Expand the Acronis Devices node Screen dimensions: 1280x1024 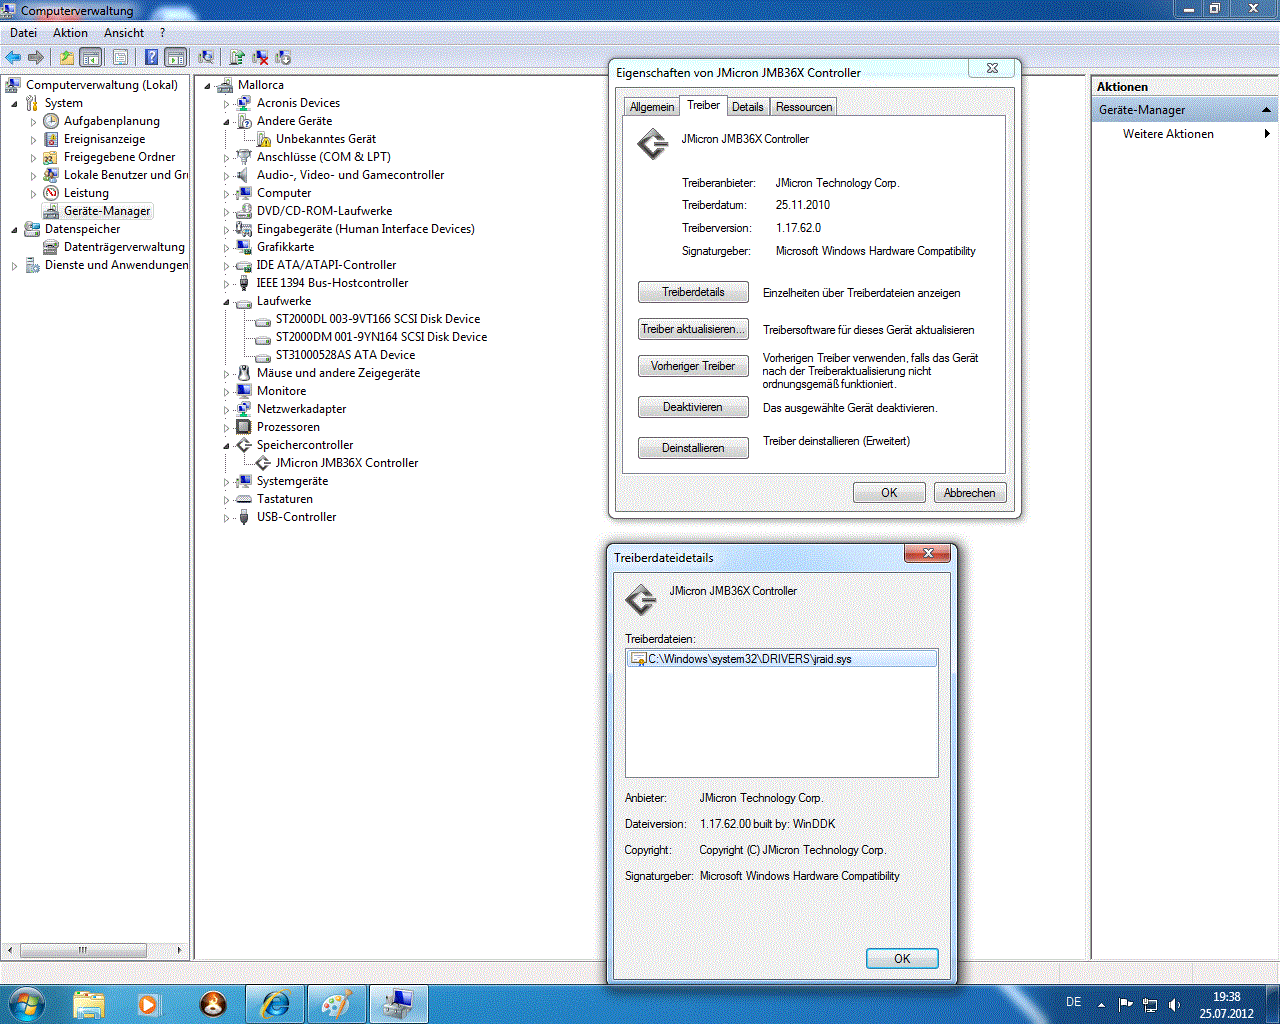(x=226, y=104)
